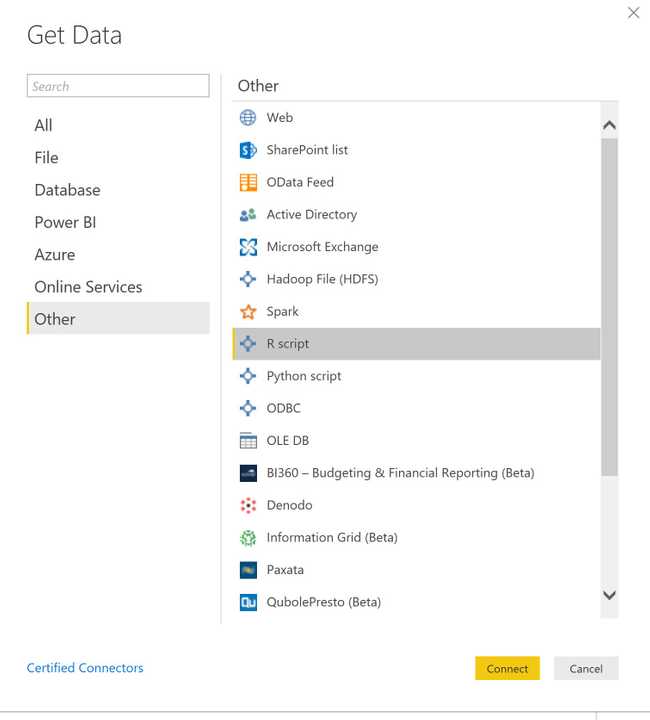
Task: Click the scrollbar down arrow
Action: pos(609,596)
